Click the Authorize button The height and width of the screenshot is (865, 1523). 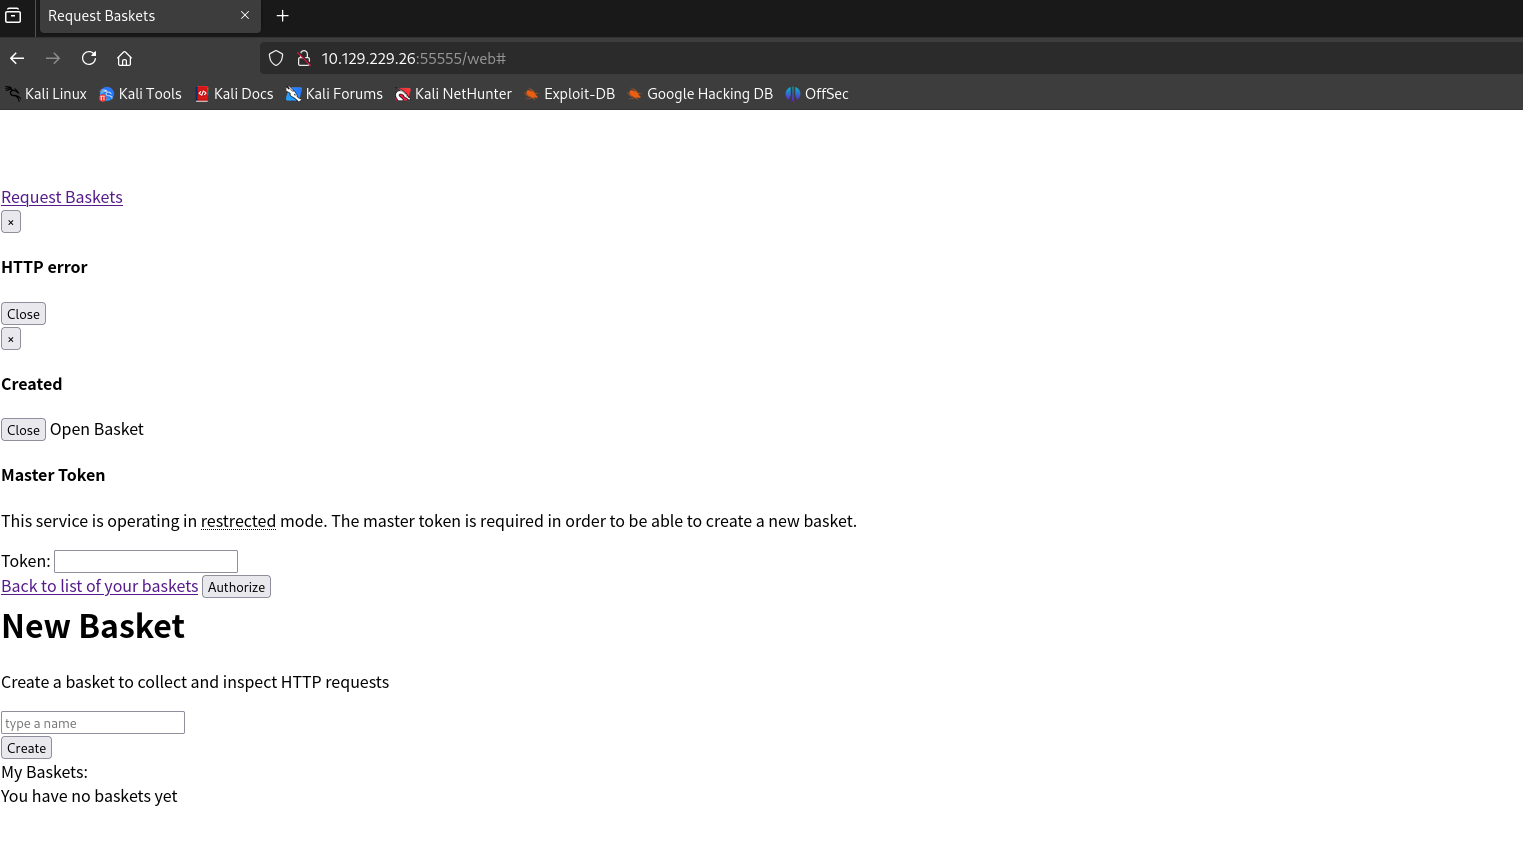[x=236, y=587]
